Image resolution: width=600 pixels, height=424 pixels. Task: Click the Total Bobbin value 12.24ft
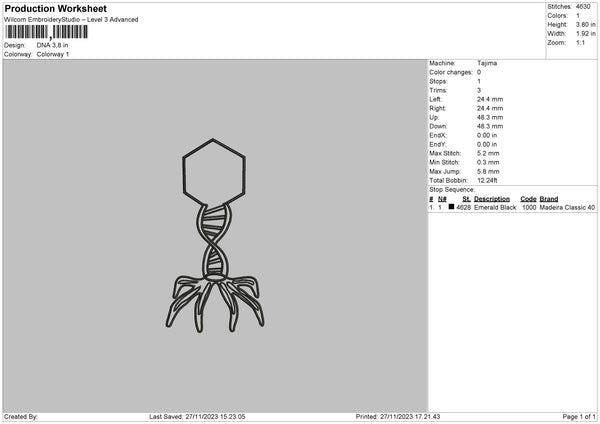pos(487,181)
